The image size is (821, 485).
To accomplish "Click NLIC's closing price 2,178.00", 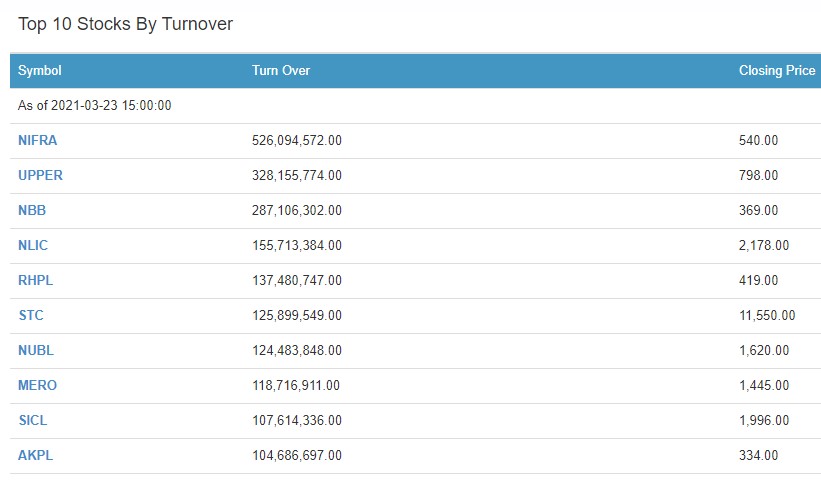I will 763,246.
